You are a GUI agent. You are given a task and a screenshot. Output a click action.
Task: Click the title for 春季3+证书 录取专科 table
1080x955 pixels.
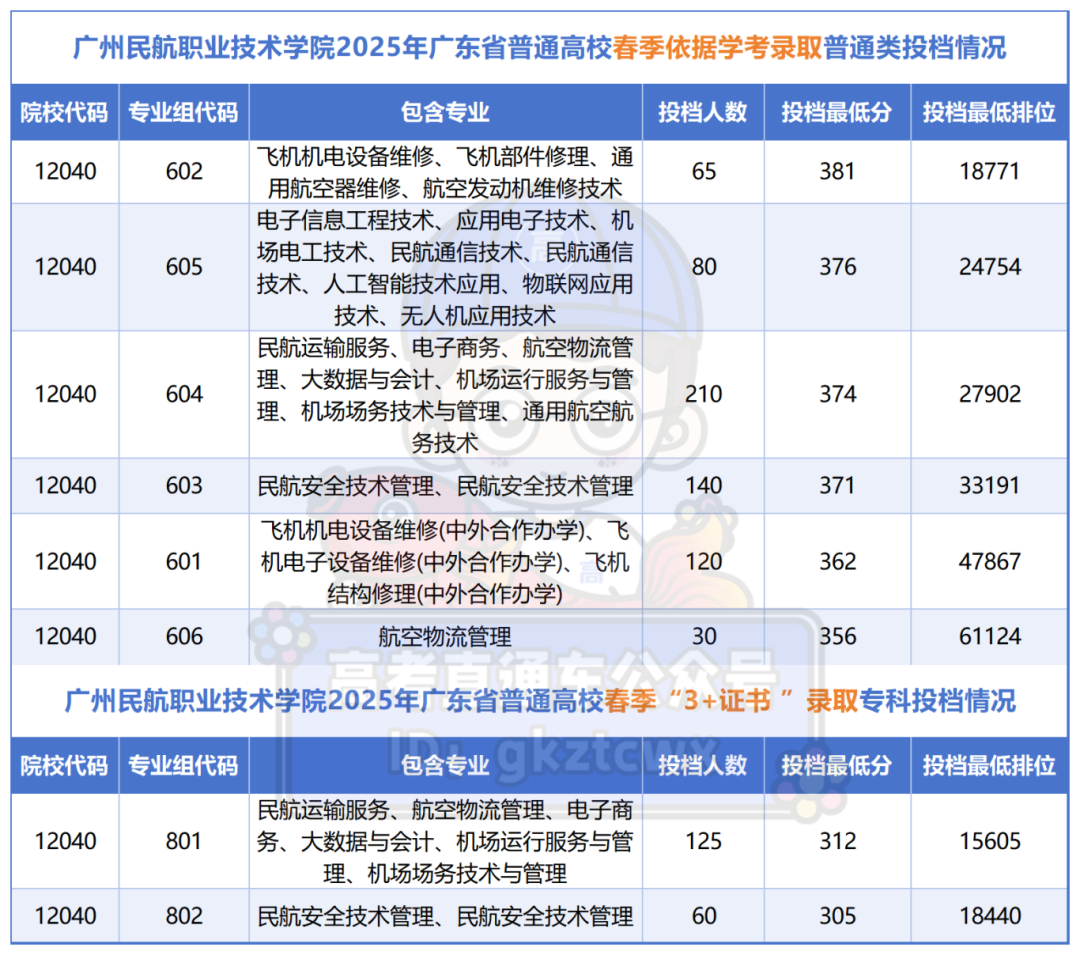click(x=540, y=702)
